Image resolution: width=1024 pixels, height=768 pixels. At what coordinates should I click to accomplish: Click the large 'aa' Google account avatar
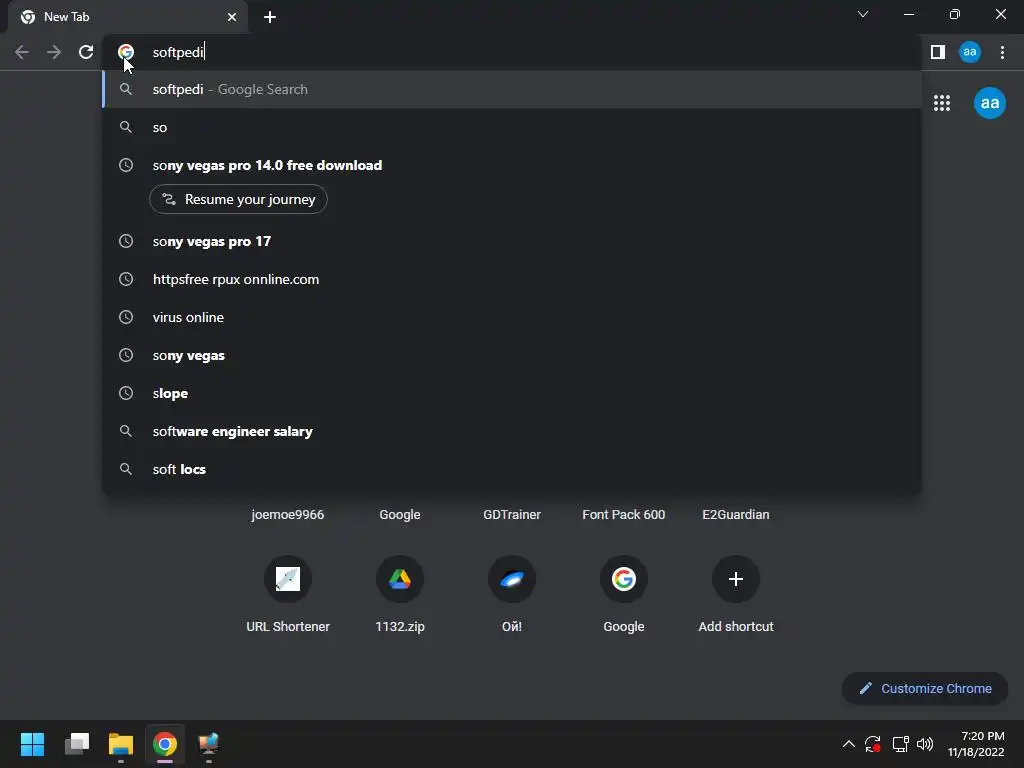tap(990, 103)
